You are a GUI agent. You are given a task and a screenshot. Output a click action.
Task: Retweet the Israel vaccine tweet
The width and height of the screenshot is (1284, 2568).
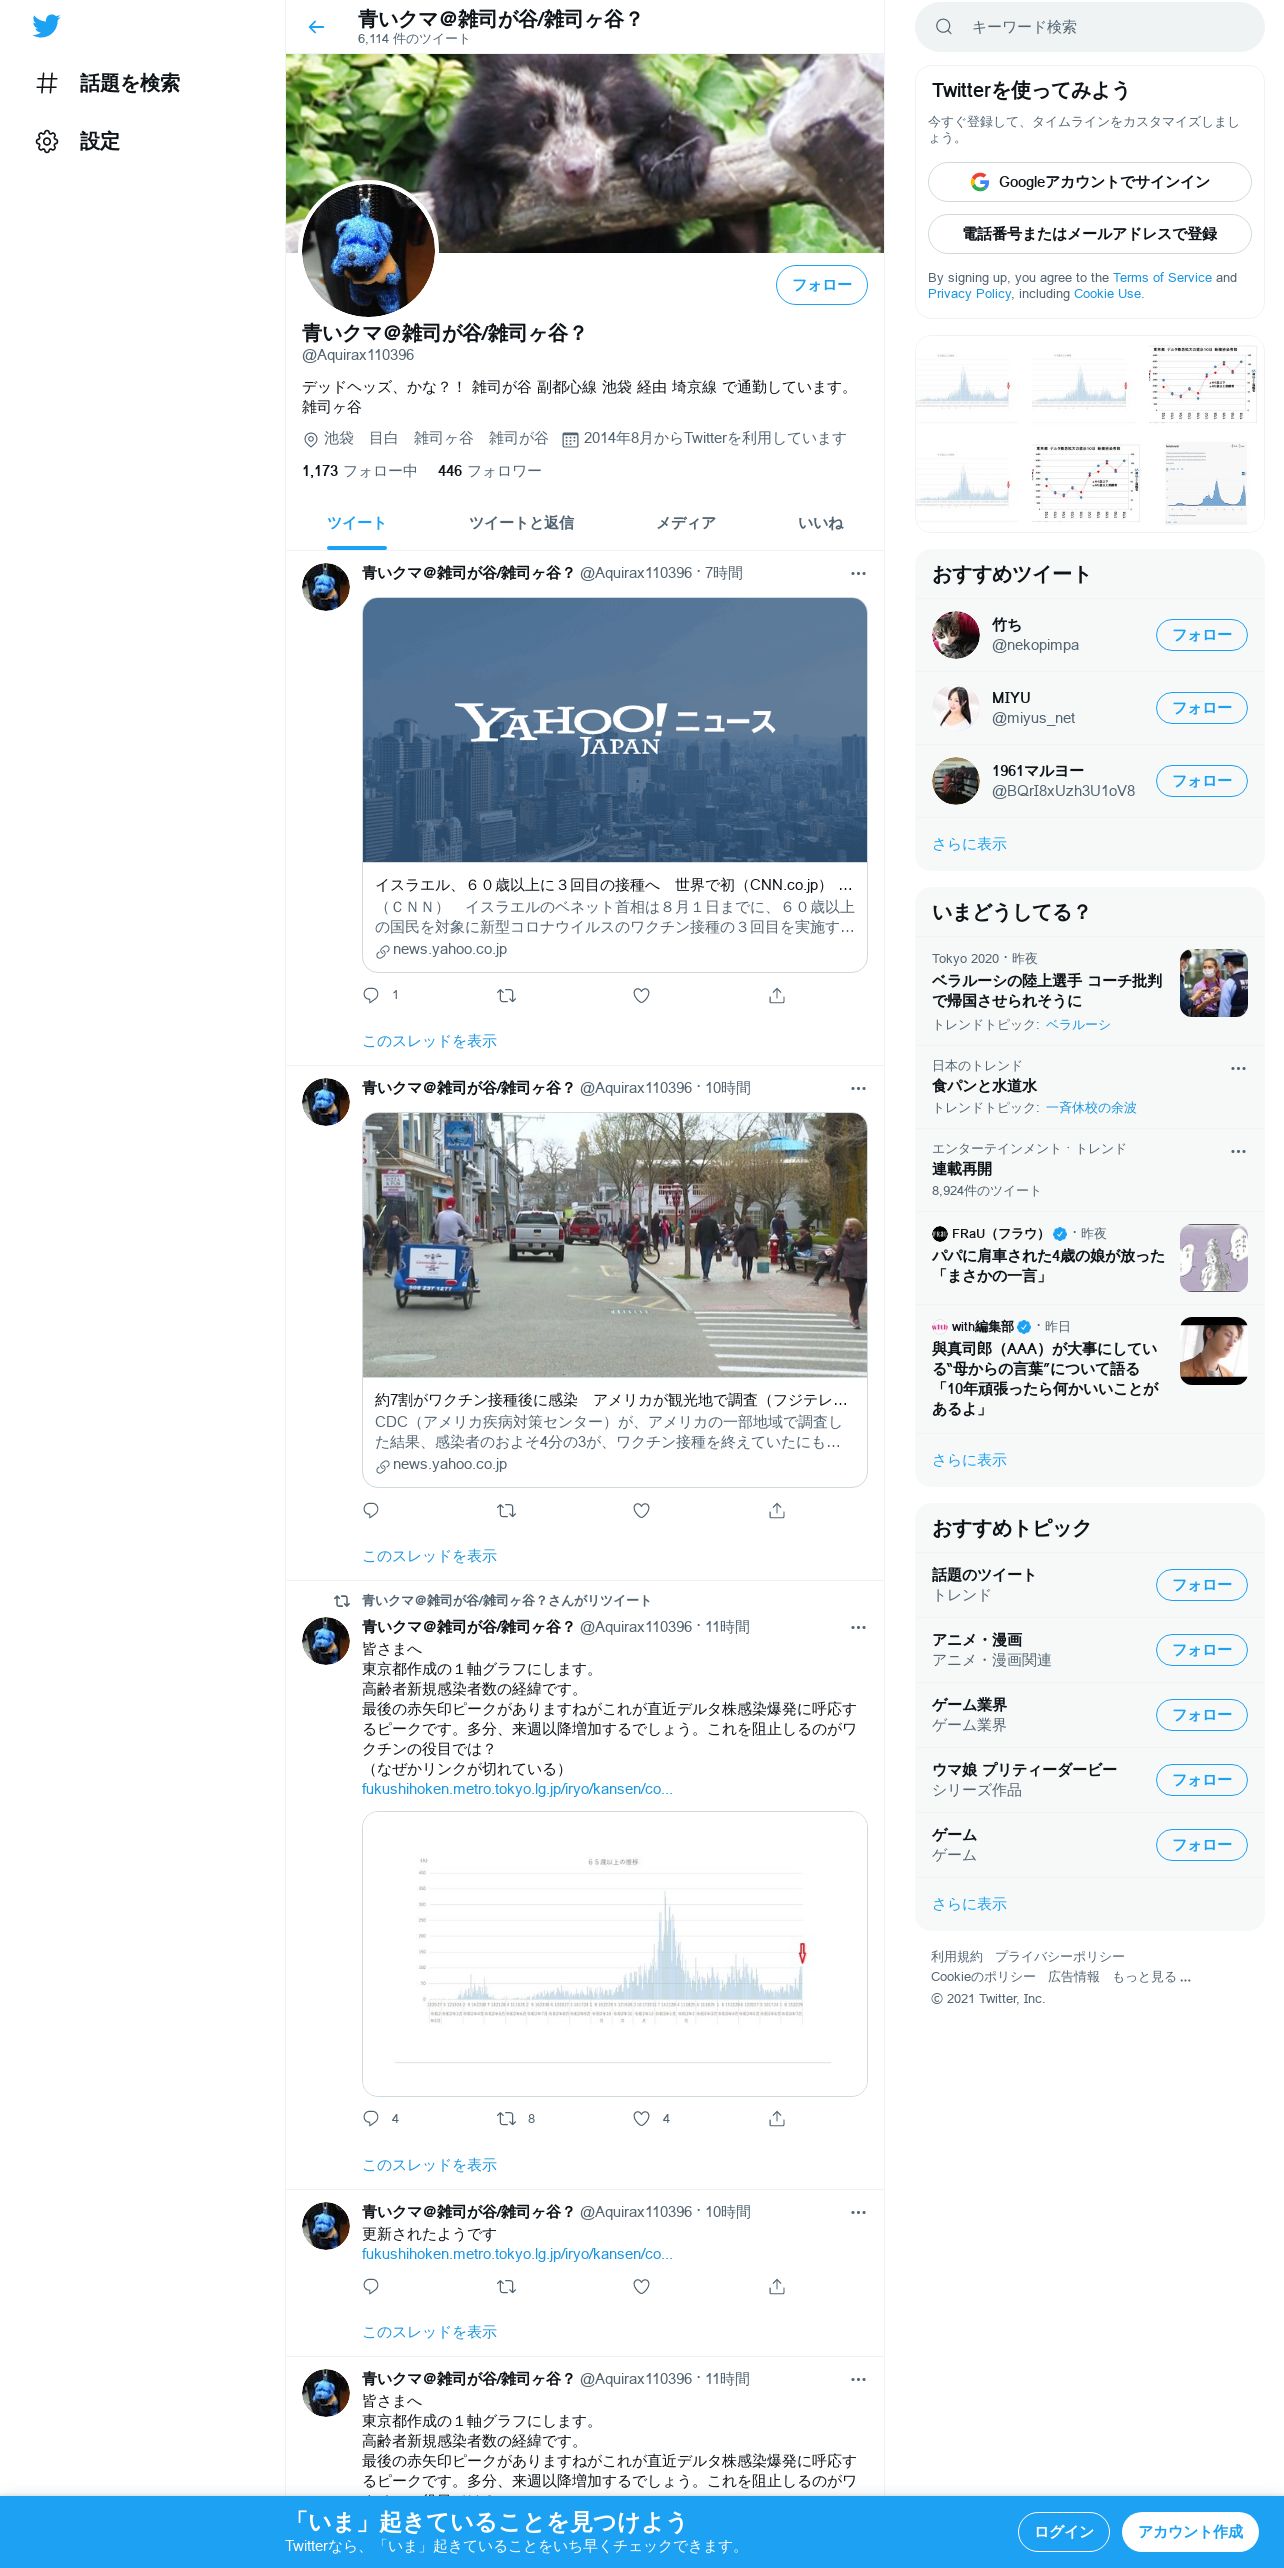pos(506,995)
